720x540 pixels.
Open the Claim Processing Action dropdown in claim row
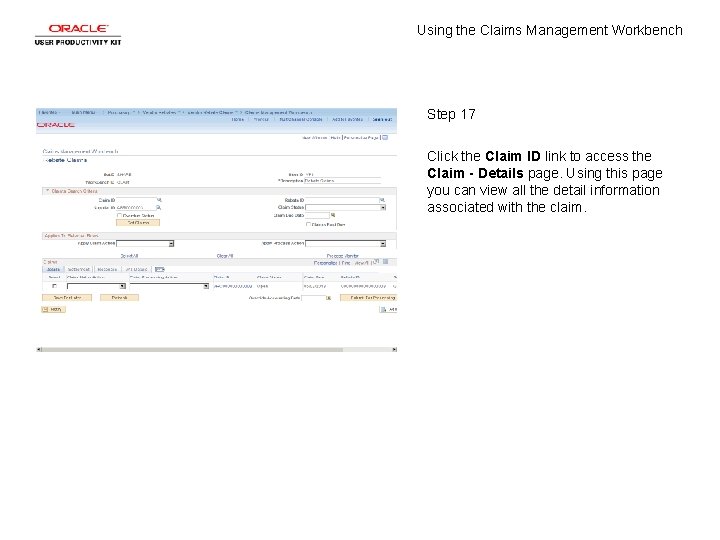coord(169,286)
